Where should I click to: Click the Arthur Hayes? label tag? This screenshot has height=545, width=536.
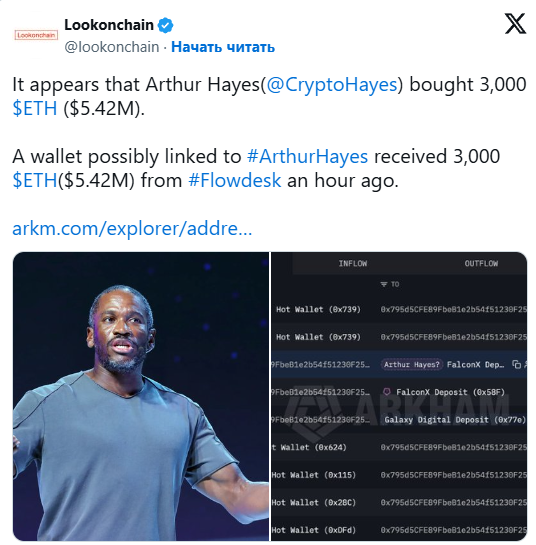coord(412,365)
